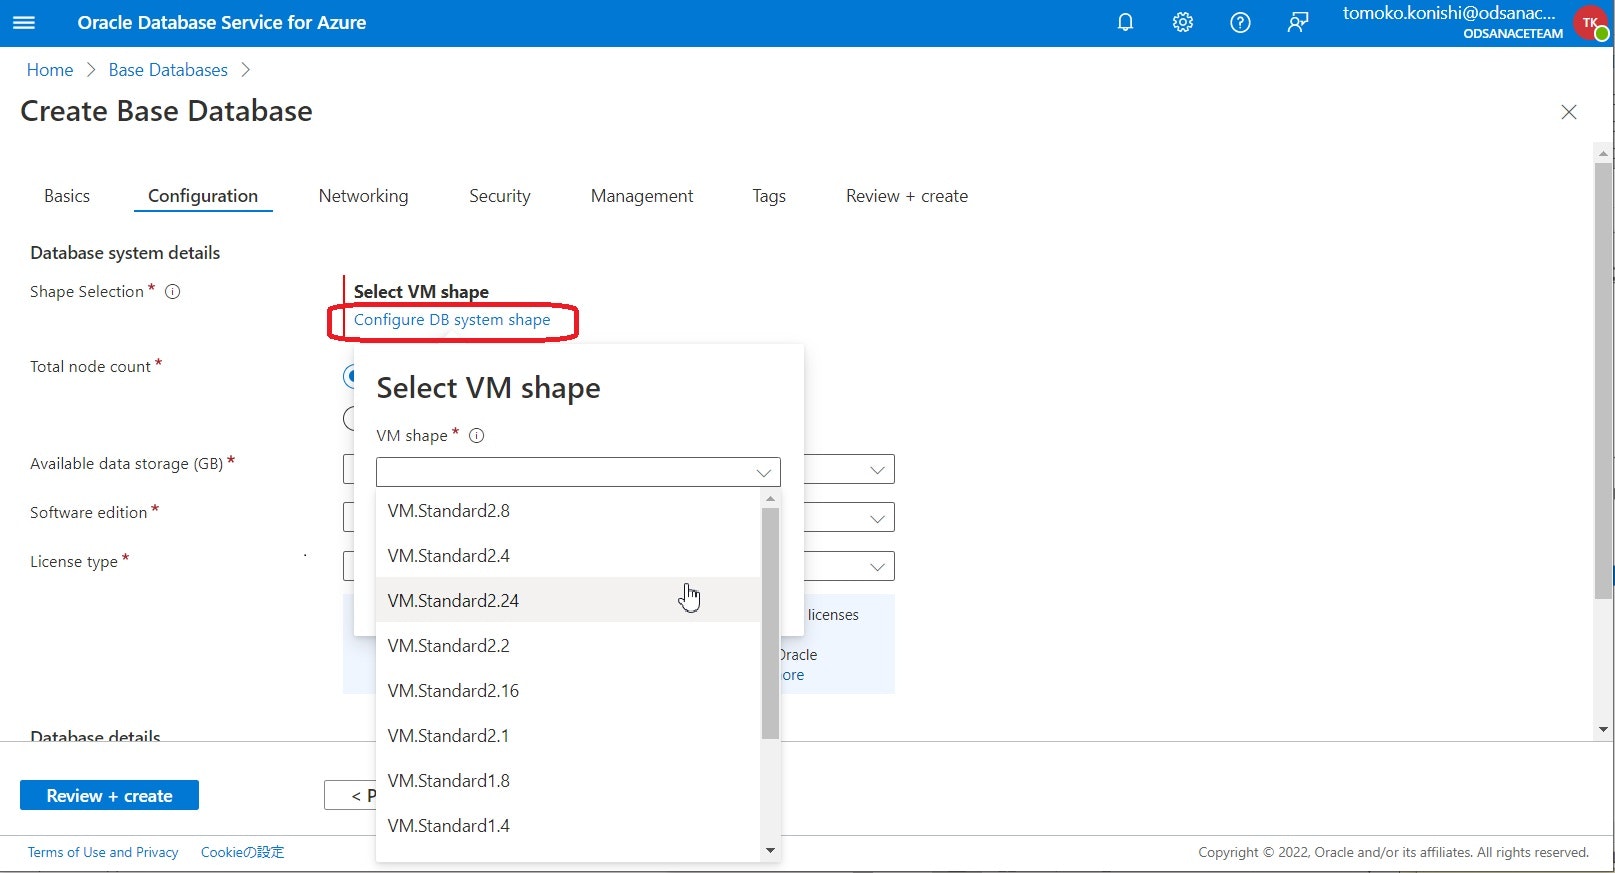Open Cookieの設定 link

[243, 853]
